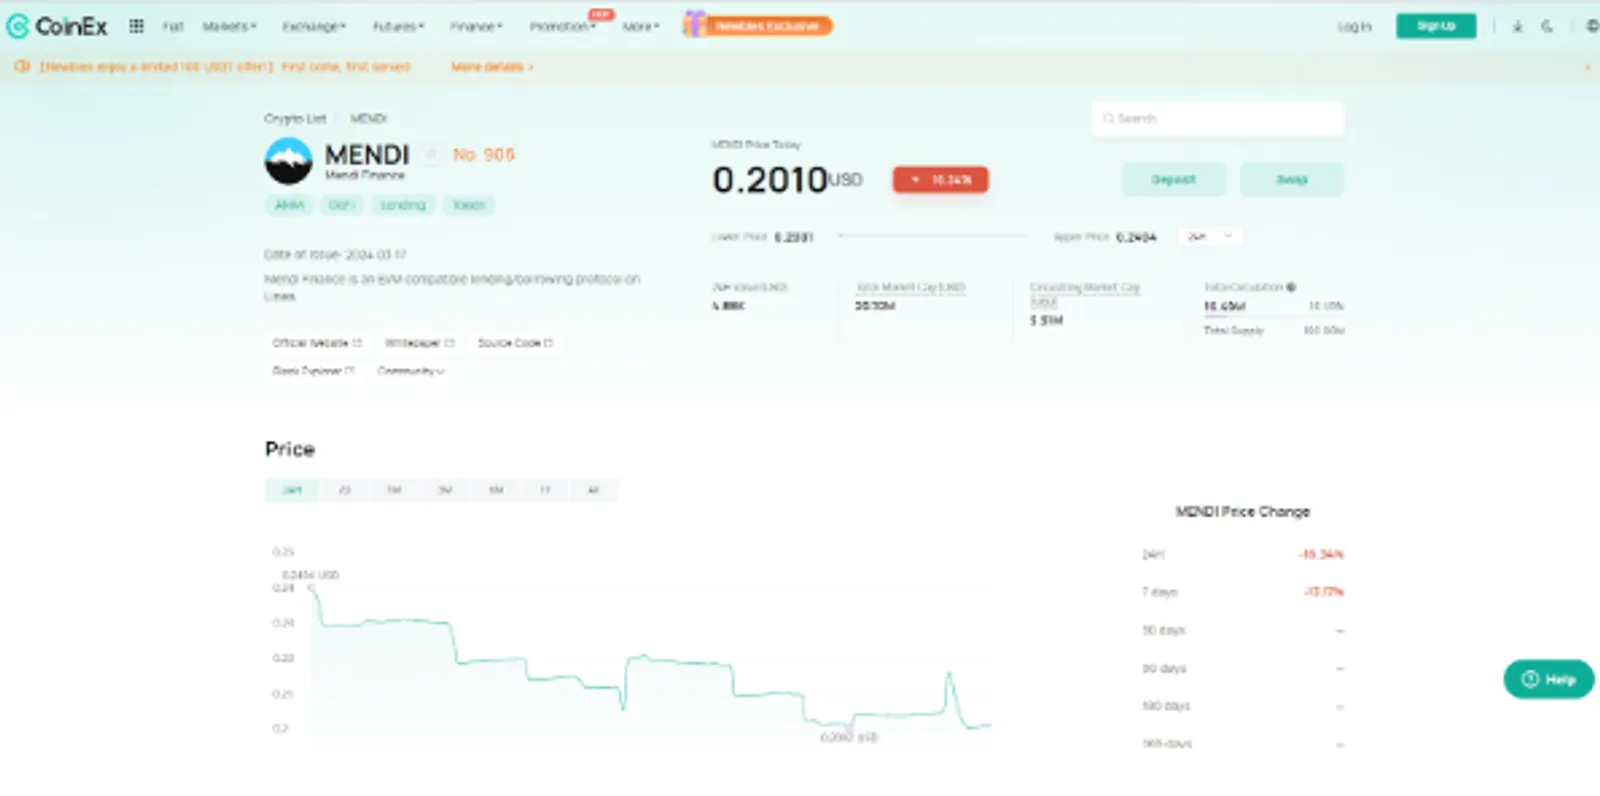This screenshot has width=1600, height=796.
Task: Select the 1M chart timeframe tab
Action: (x=395, y=490)
